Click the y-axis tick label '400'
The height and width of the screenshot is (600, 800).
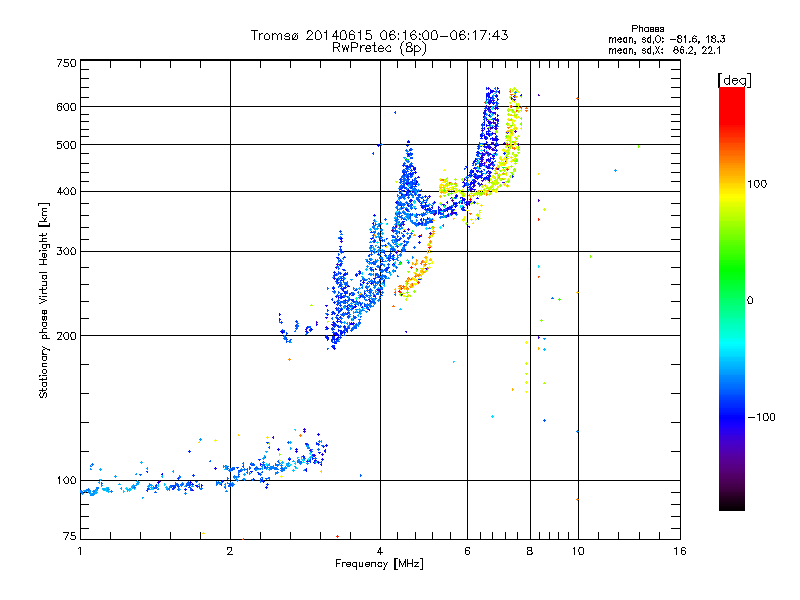66,191
